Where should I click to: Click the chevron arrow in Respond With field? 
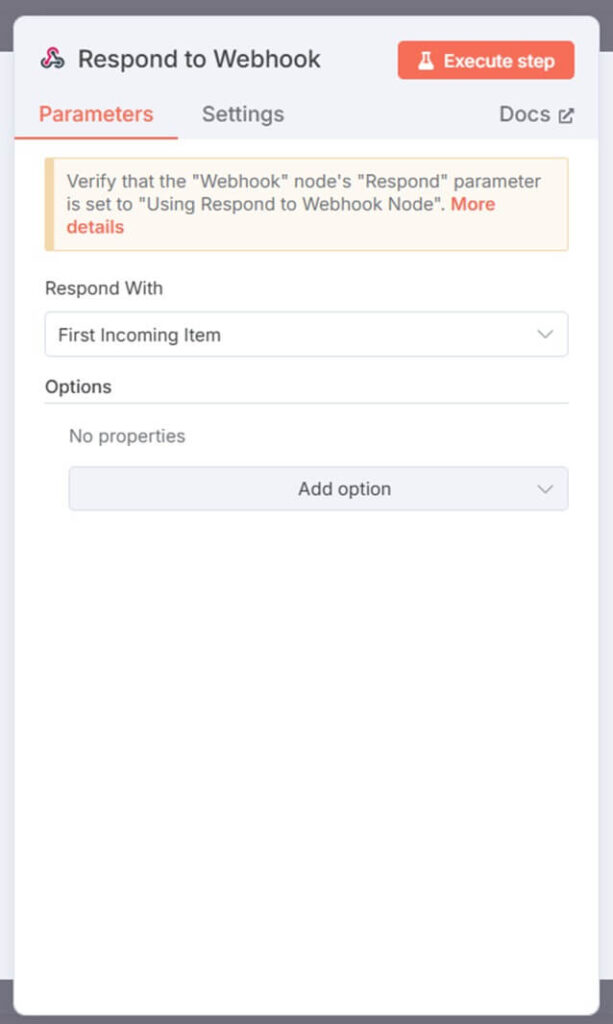point(545,335)
